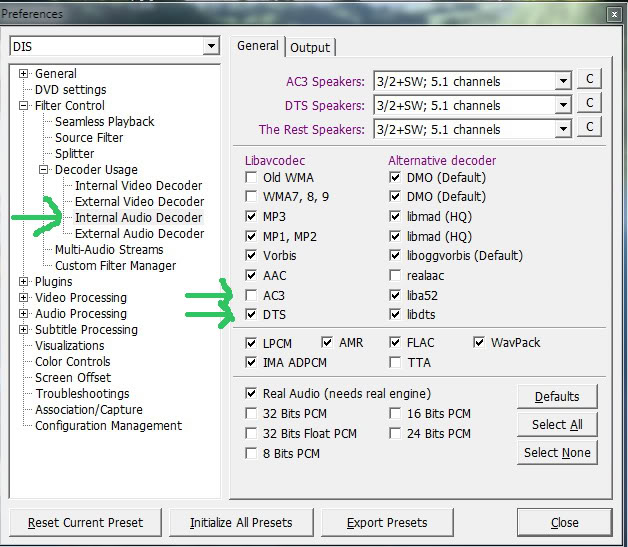
Task: Check the 32 Bits Float PCM option
Action: tap(251, 434)
